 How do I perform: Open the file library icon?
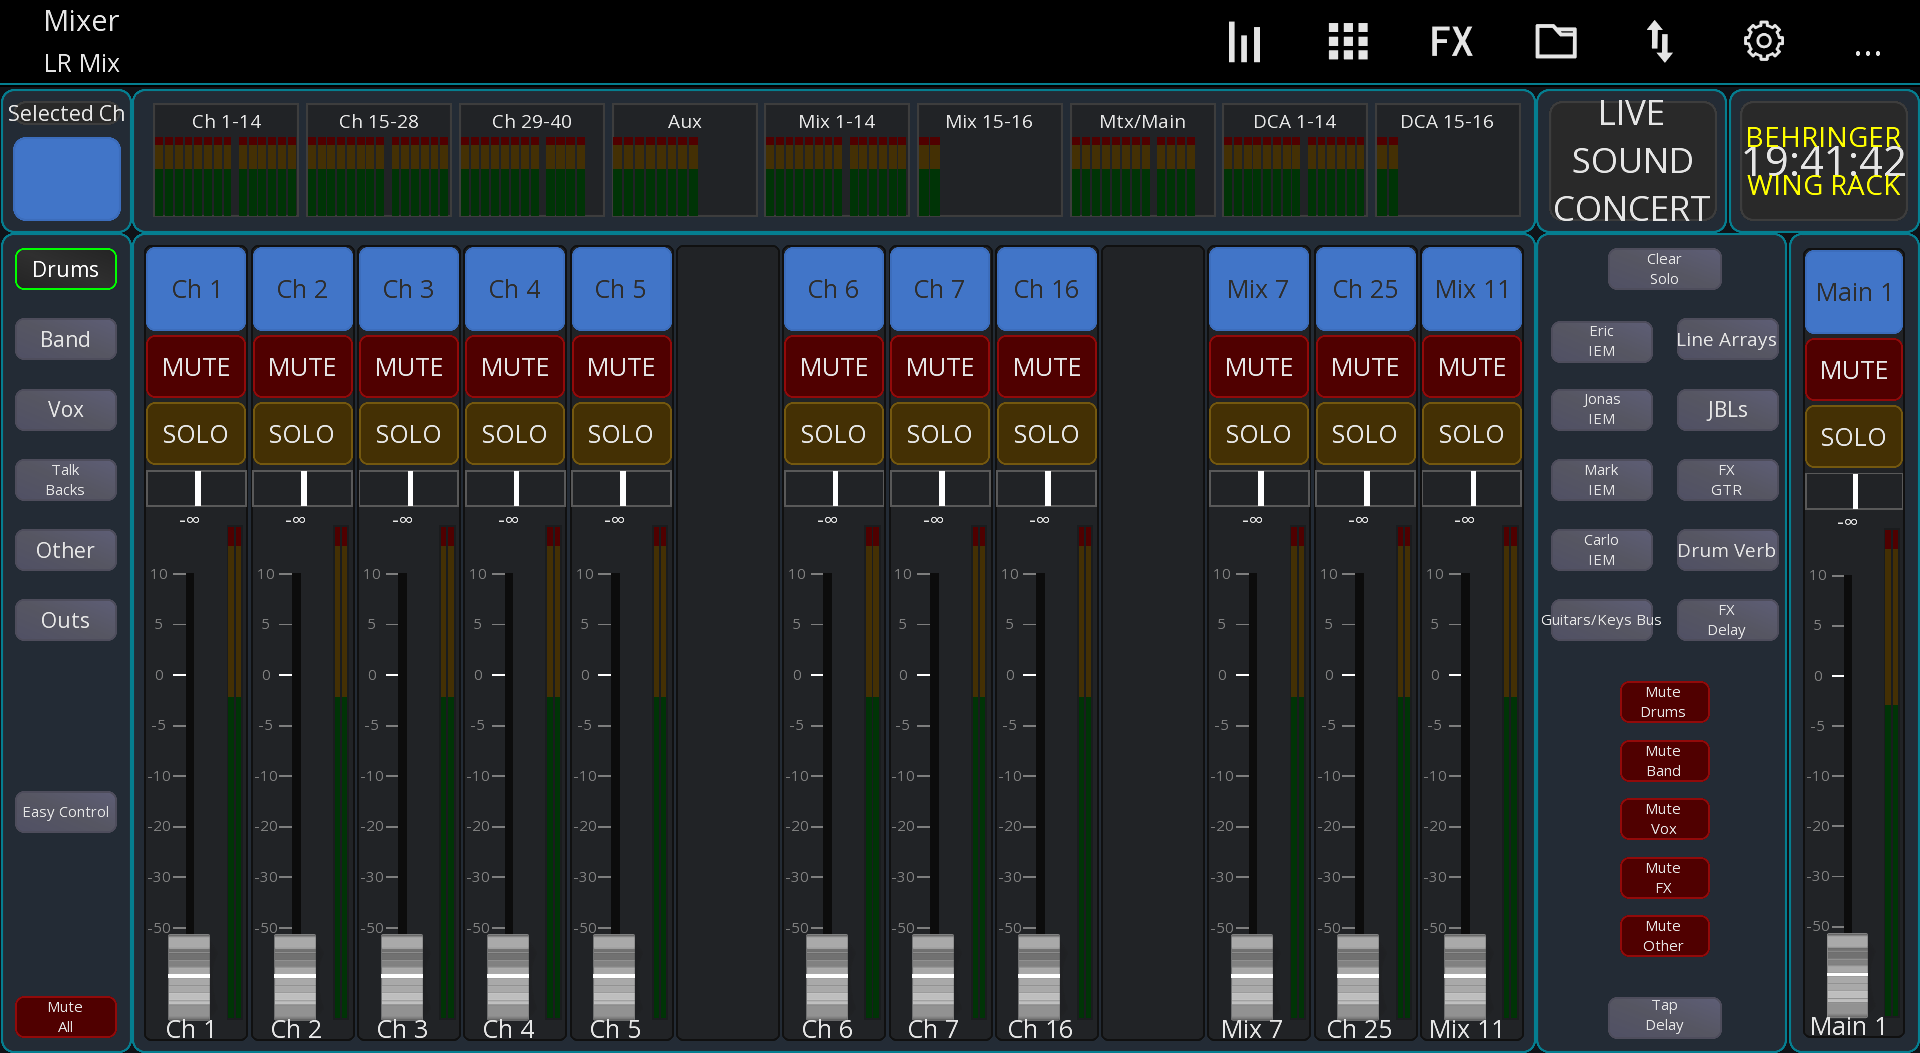coord(1555,41)
